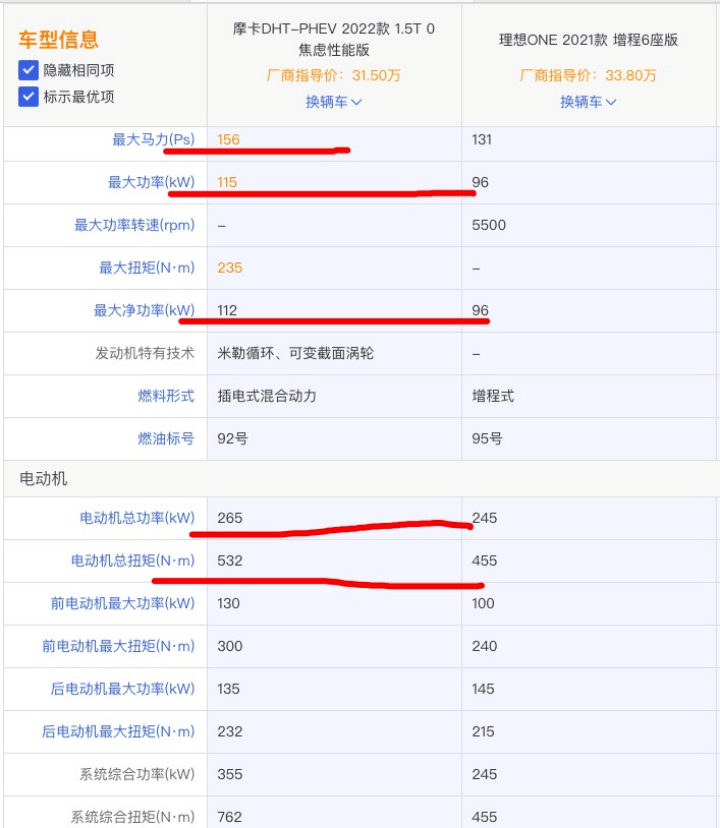
Task: Select the 95号 fuel grade cell
Action: [x=487, y=439]
